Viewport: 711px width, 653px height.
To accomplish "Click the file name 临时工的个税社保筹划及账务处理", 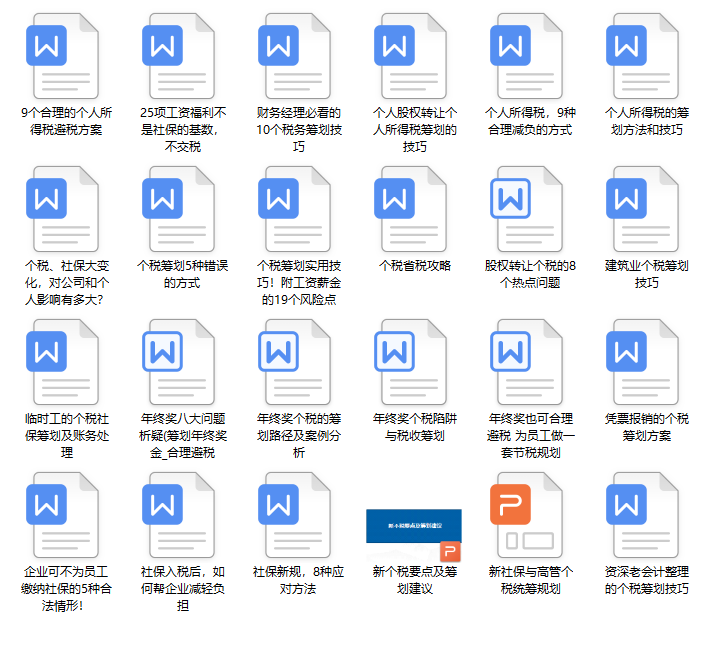I will click(x=67, y=435).
